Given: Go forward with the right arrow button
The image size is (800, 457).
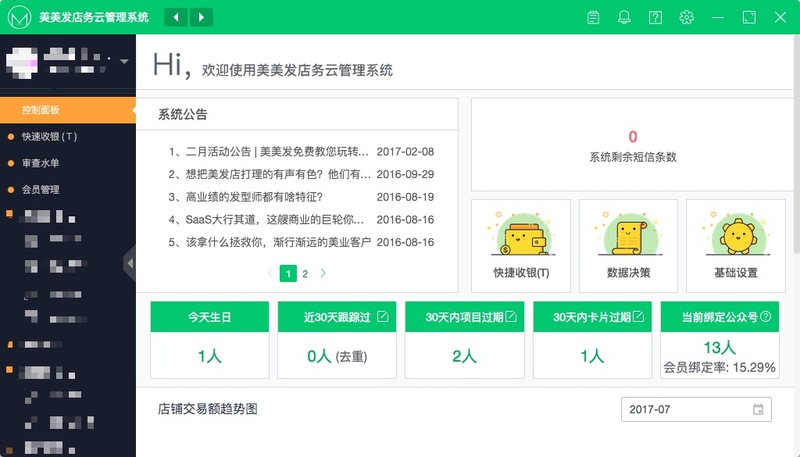Looking at the screenshot, I should tap(201, 17).
